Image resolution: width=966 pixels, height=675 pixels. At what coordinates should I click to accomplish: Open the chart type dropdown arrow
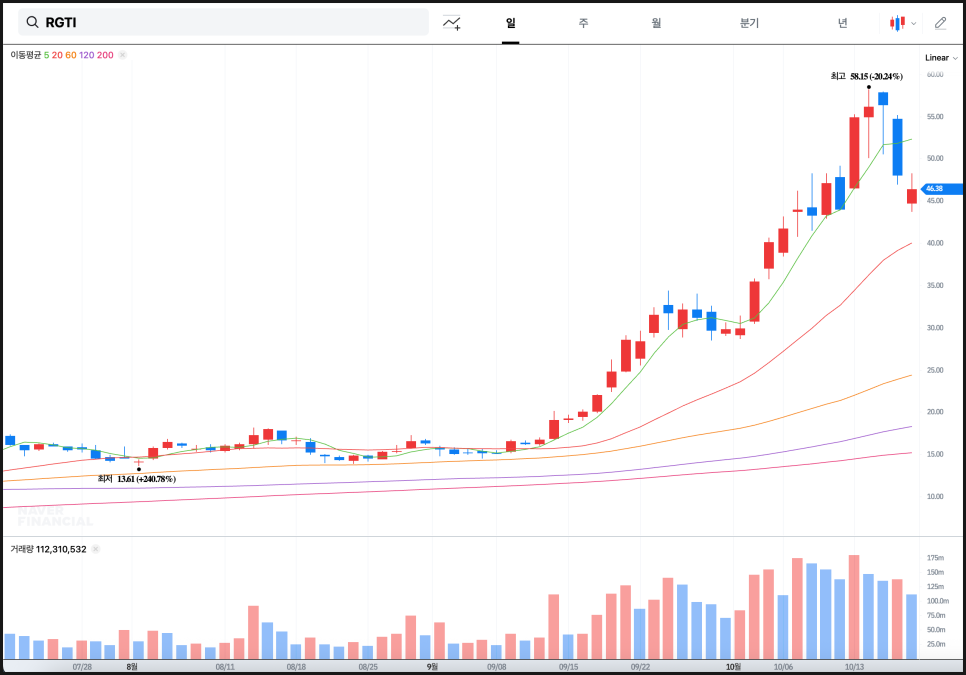pyautogui.click(x=914, y=23)
